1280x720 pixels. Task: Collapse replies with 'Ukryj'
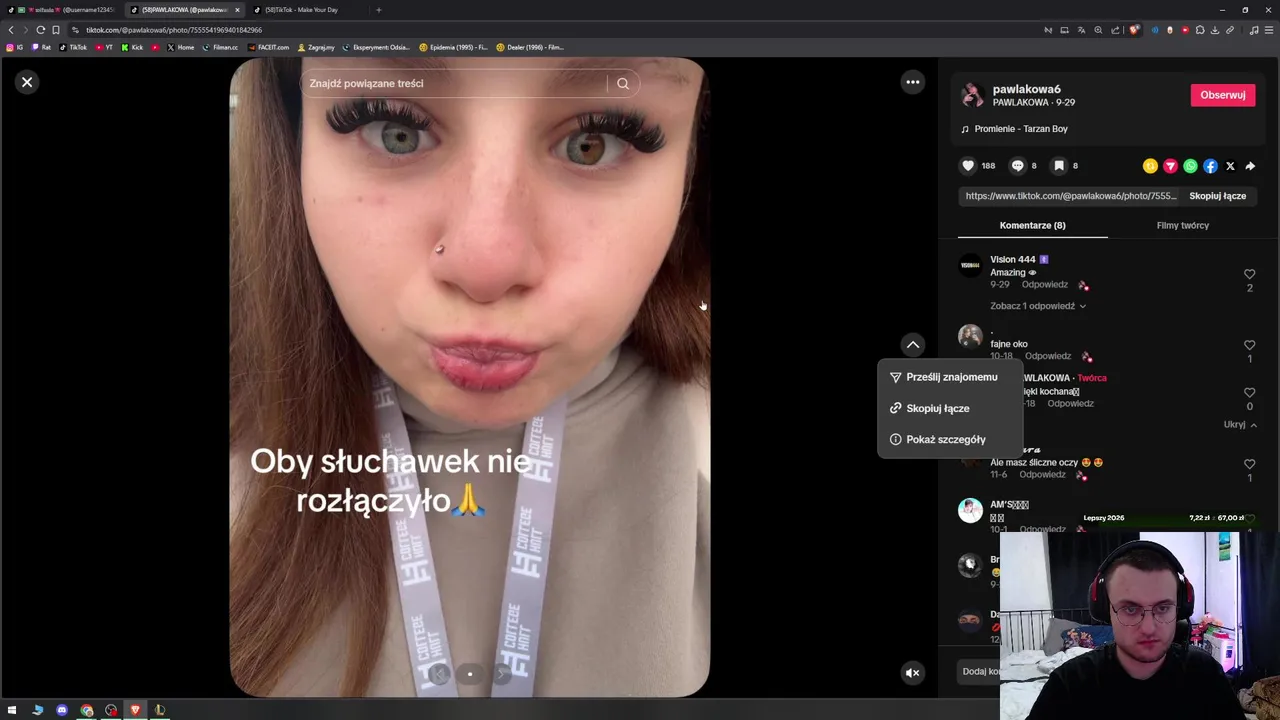pyautogui.click(x=1240, y=424)
